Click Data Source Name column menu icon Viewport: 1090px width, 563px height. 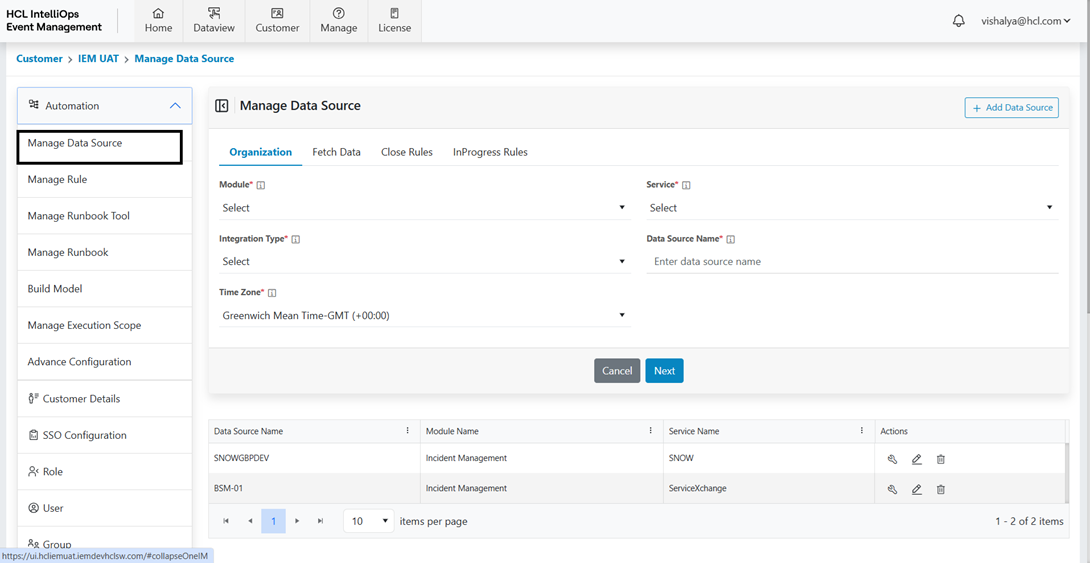tap(407, 431)
